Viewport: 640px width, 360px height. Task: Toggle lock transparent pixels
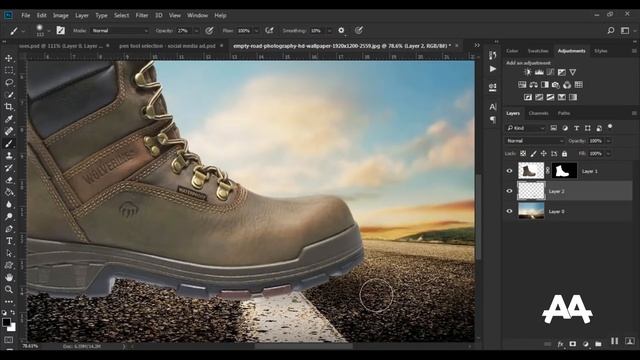pyautogui.click(x=523, y=154)
